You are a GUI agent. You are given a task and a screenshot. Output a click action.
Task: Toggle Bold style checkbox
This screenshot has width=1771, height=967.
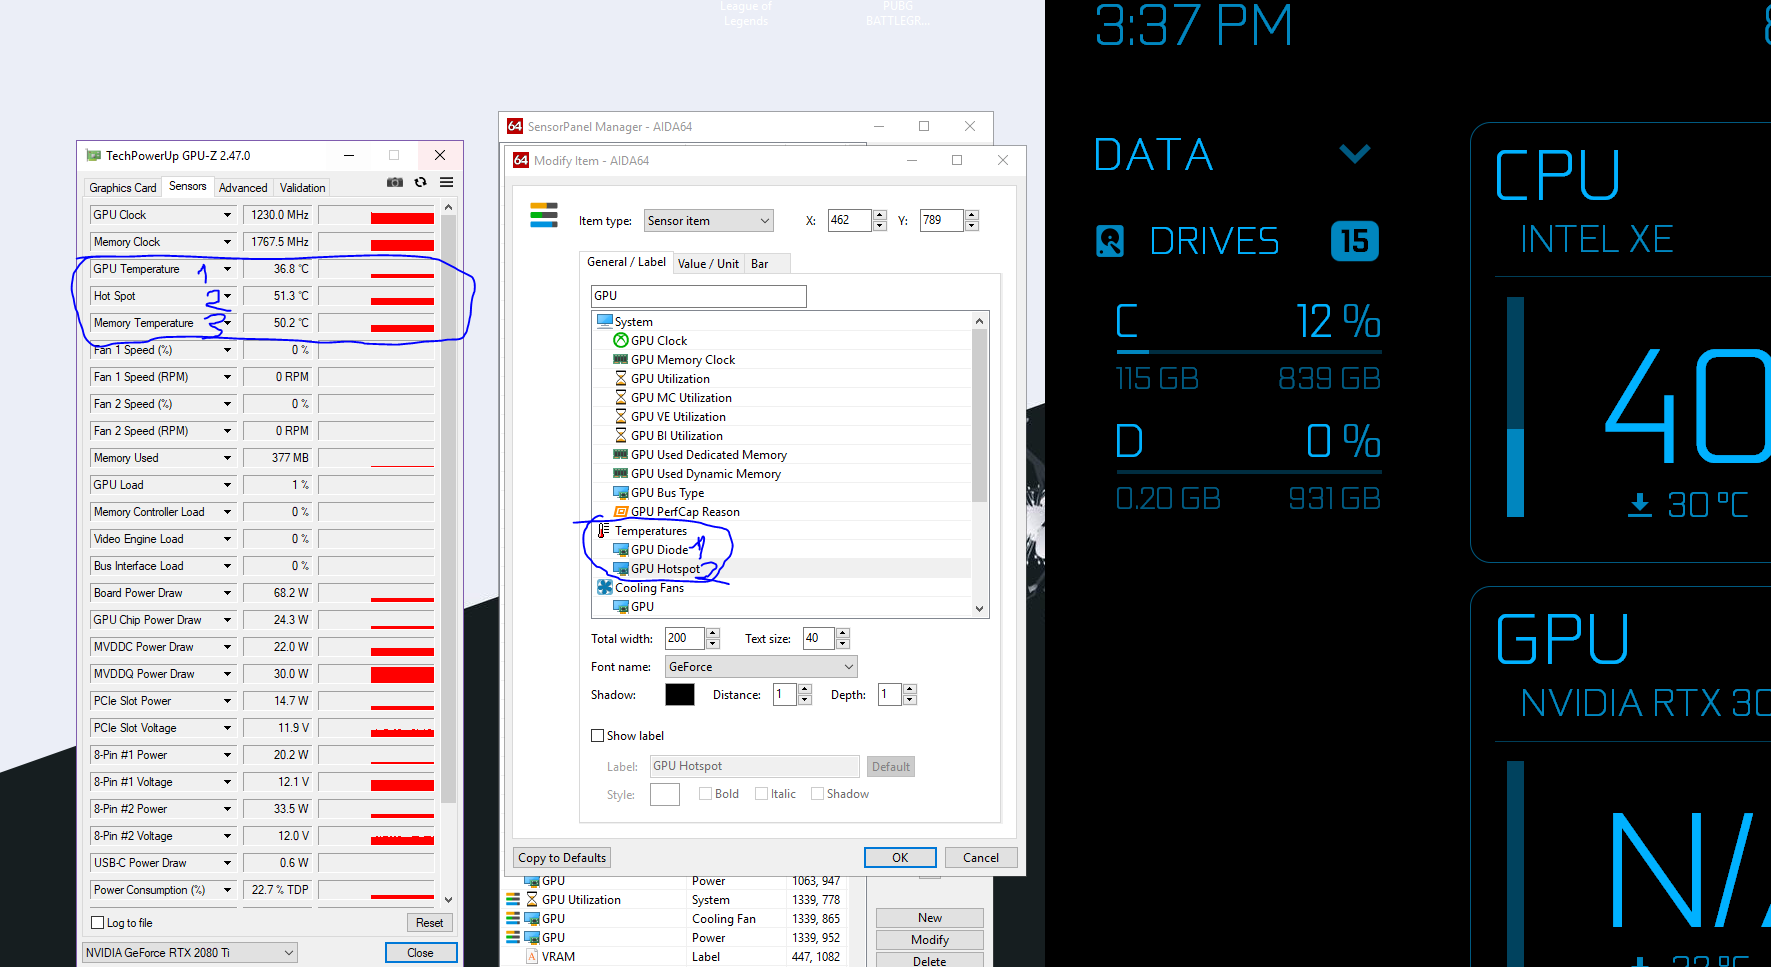coord(706,794)
